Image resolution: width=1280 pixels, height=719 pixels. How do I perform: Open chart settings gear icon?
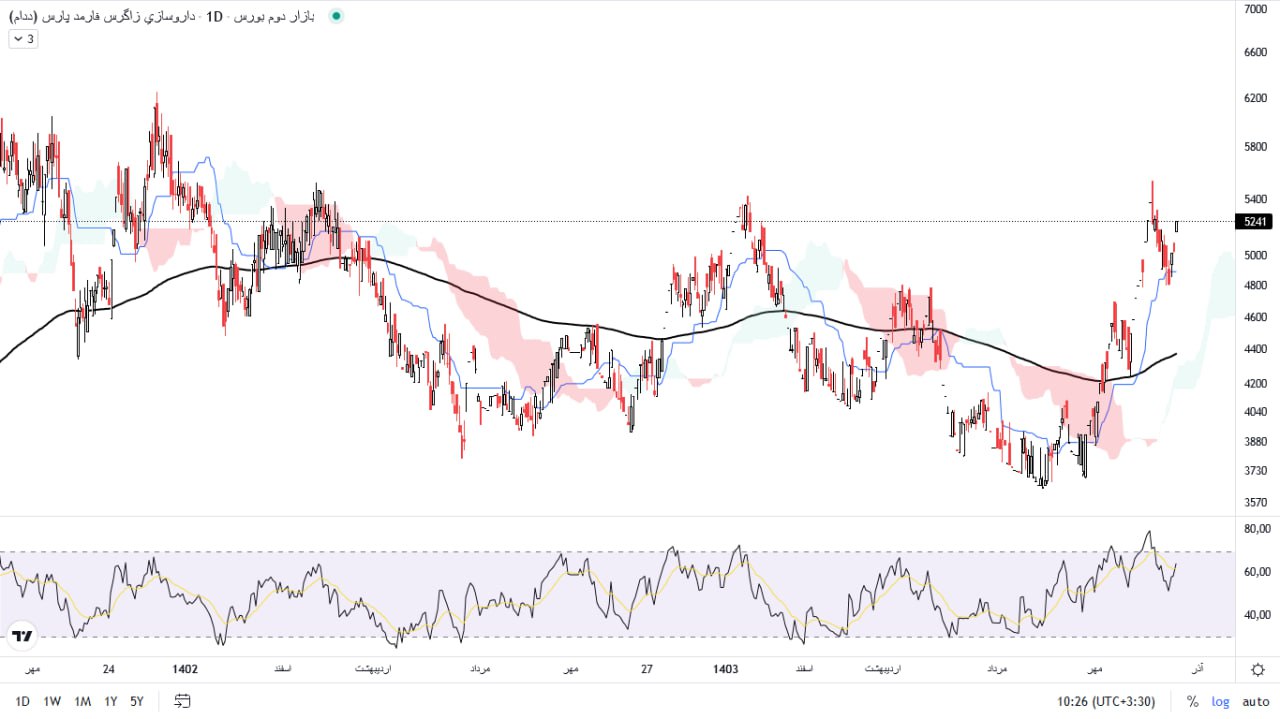[x=1257, y=669]
